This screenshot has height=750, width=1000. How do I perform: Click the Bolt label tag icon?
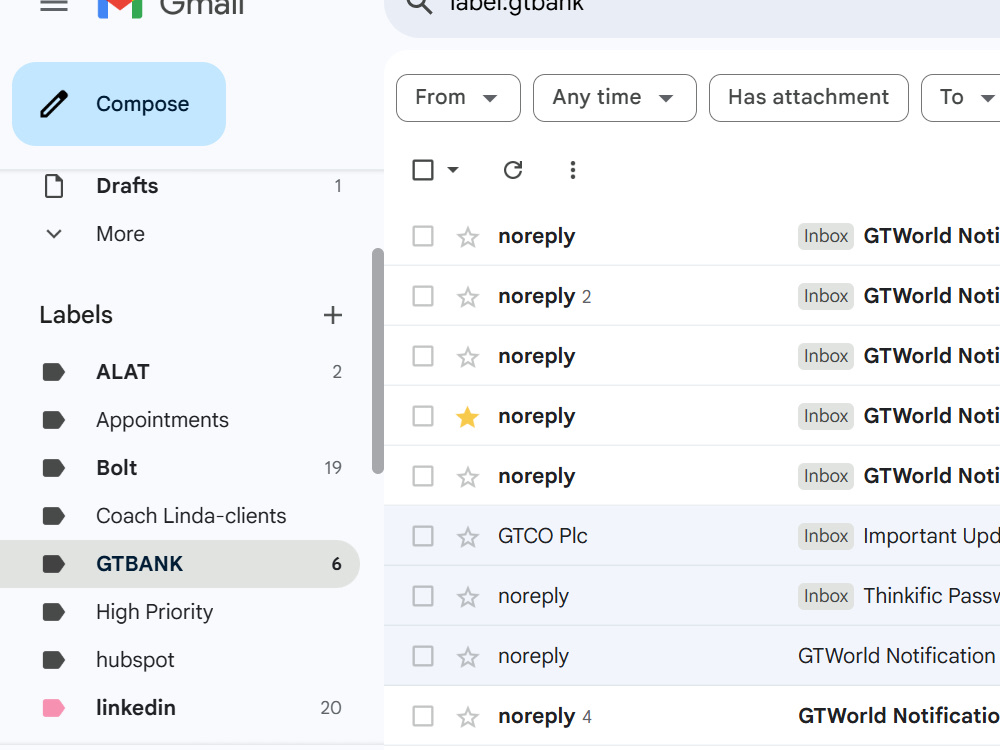(x=54, y=467)
